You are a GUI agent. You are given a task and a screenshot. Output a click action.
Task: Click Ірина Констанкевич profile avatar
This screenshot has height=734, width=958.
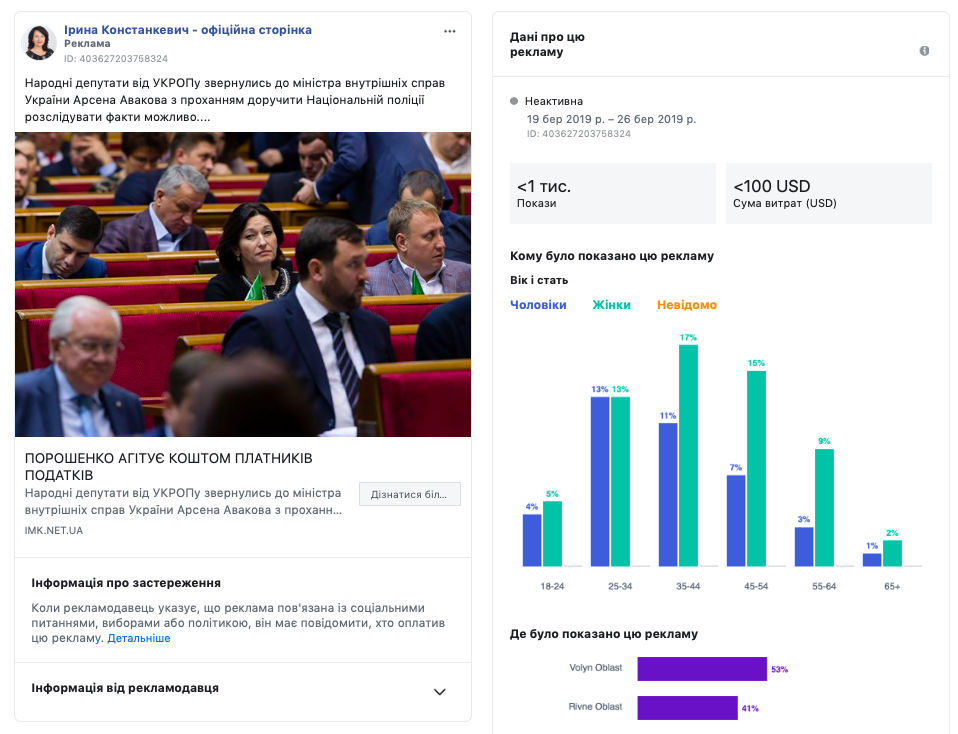click(x=39, y=43)
